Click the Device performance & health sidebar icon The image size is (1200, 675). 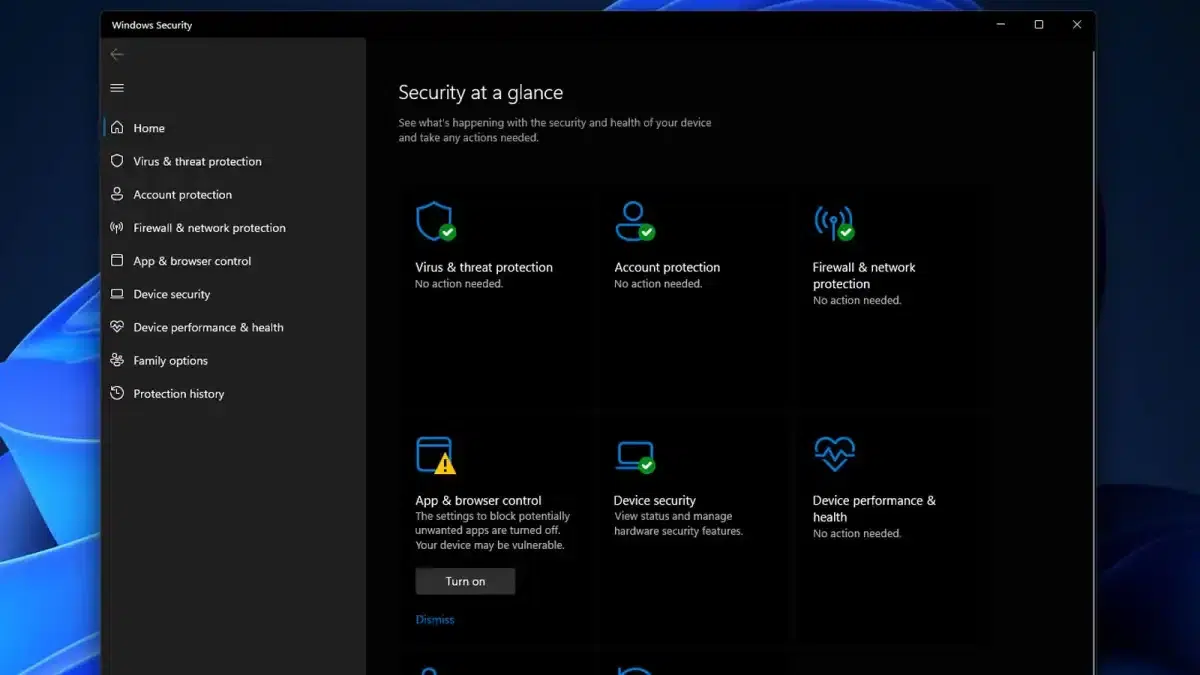[x=117, y=327]
